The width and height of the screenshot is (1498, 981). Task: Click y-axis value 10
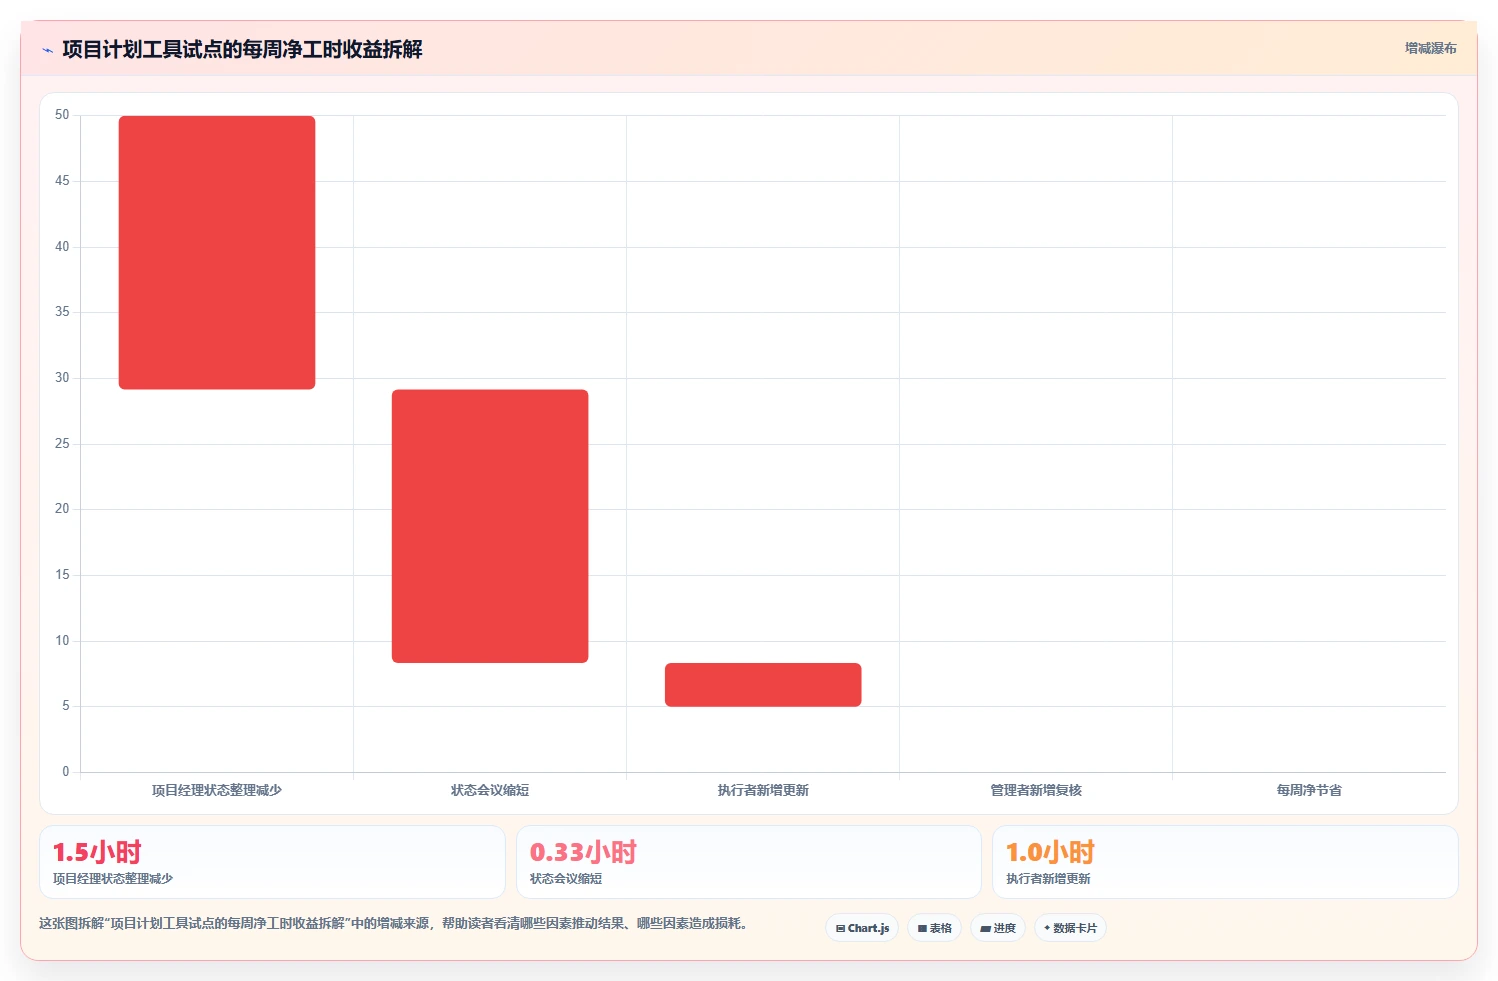click(x=62, y=641)
